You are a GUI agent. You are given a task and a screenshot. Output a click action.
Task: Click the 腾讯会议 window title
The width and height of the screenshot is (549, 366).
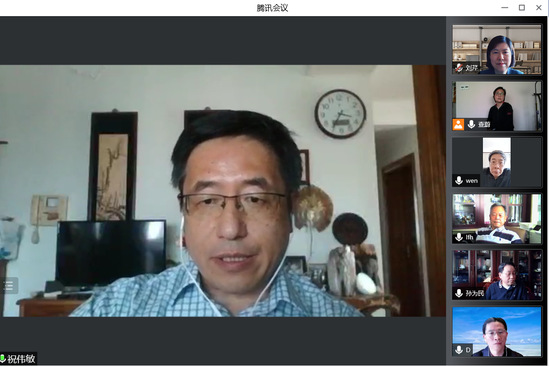272,8
